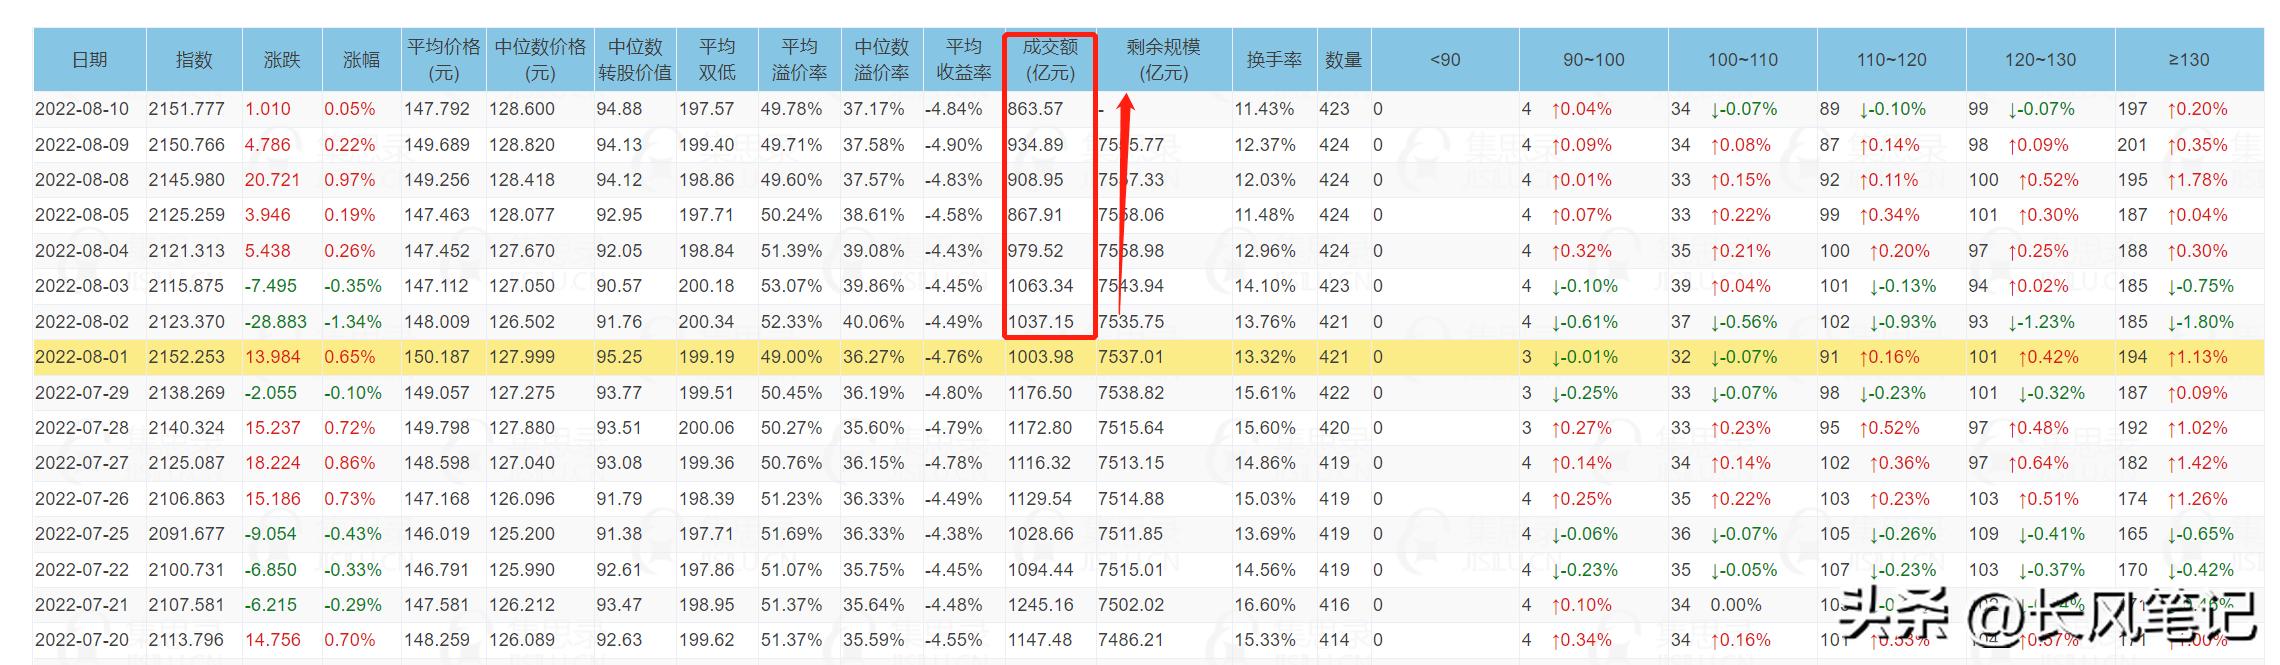Click ≥130 change ↓-1.80%
This screenshot has height=665, width=2280.
click(x=2200, y=322)
